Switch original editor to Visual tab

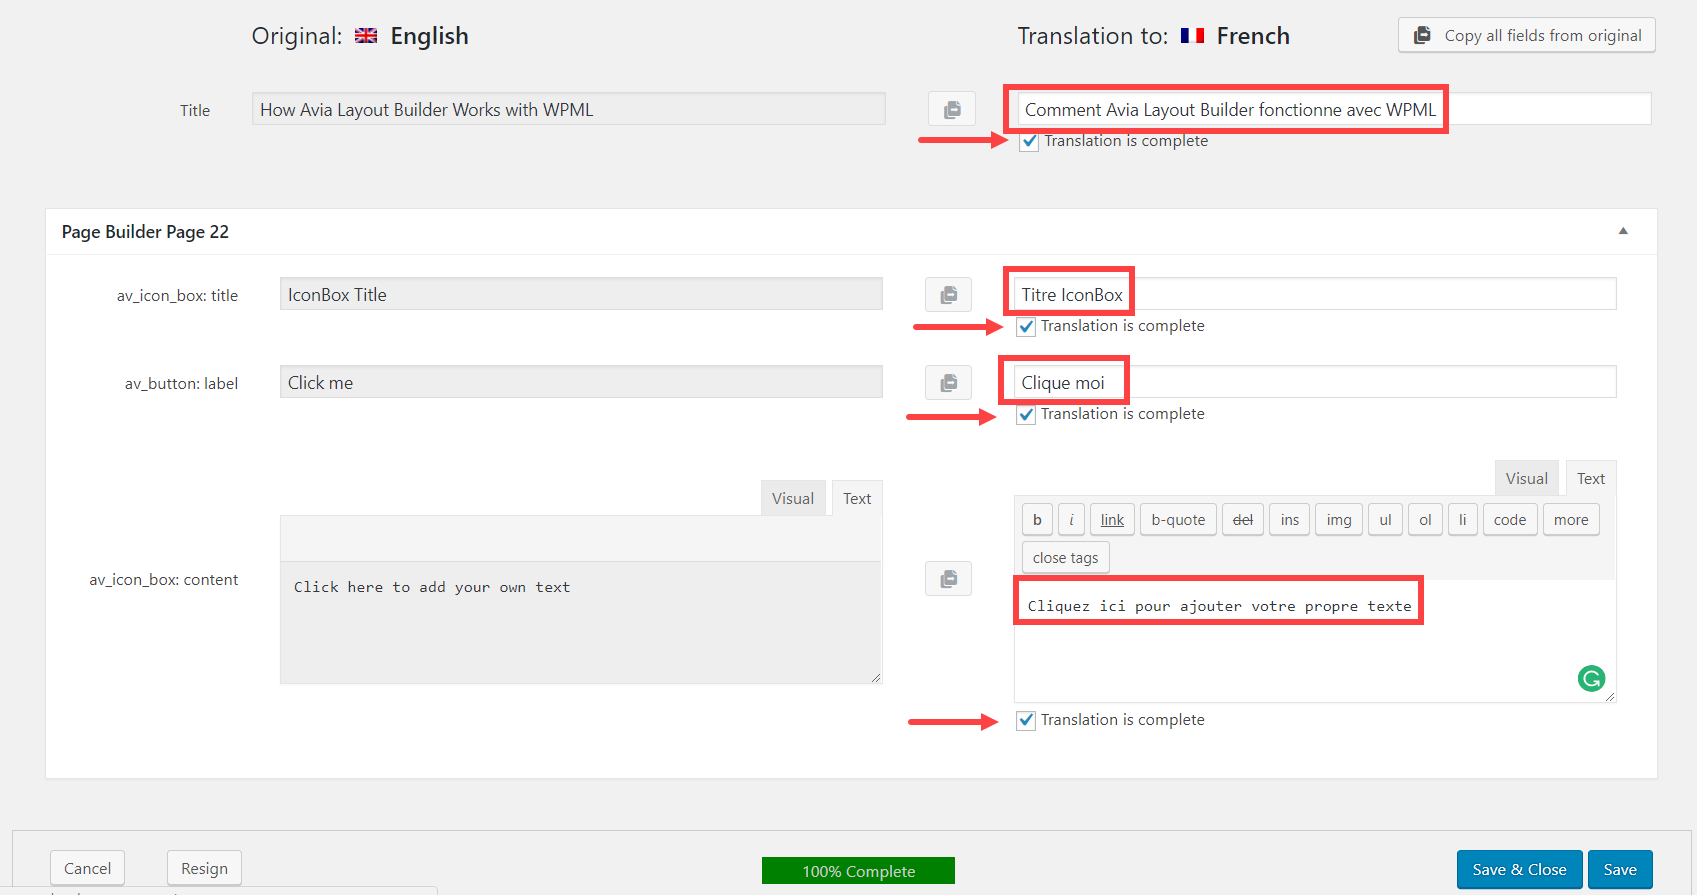[x=793, y=498]
